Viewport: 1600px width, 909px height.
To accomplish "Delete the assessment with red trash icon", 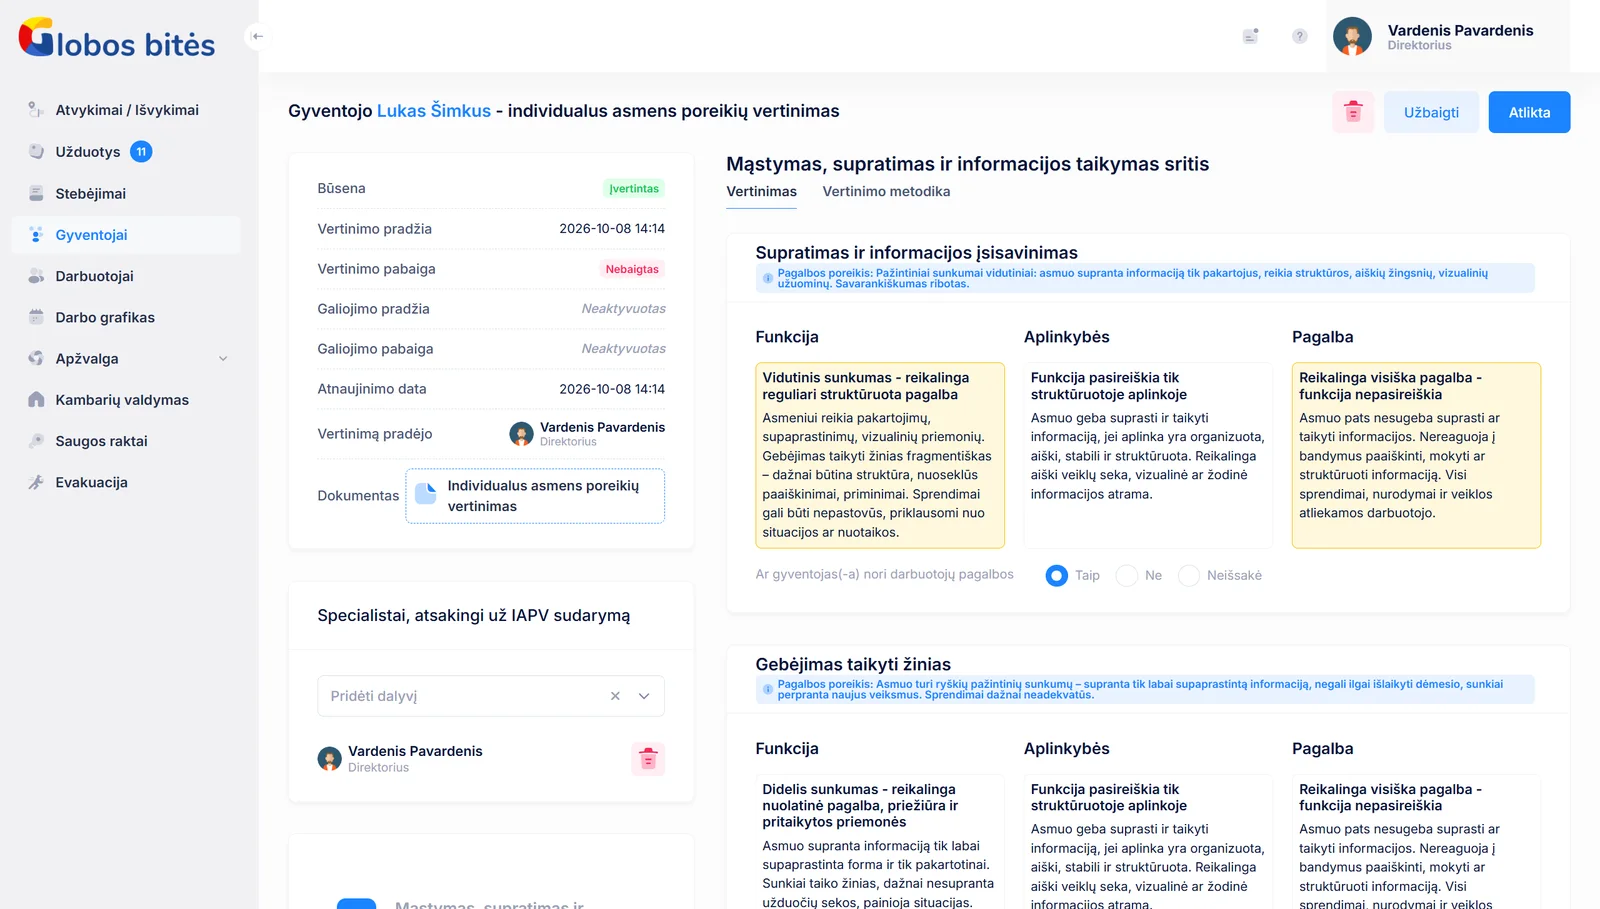I will pyautogui.click(x=1353, y=112).
